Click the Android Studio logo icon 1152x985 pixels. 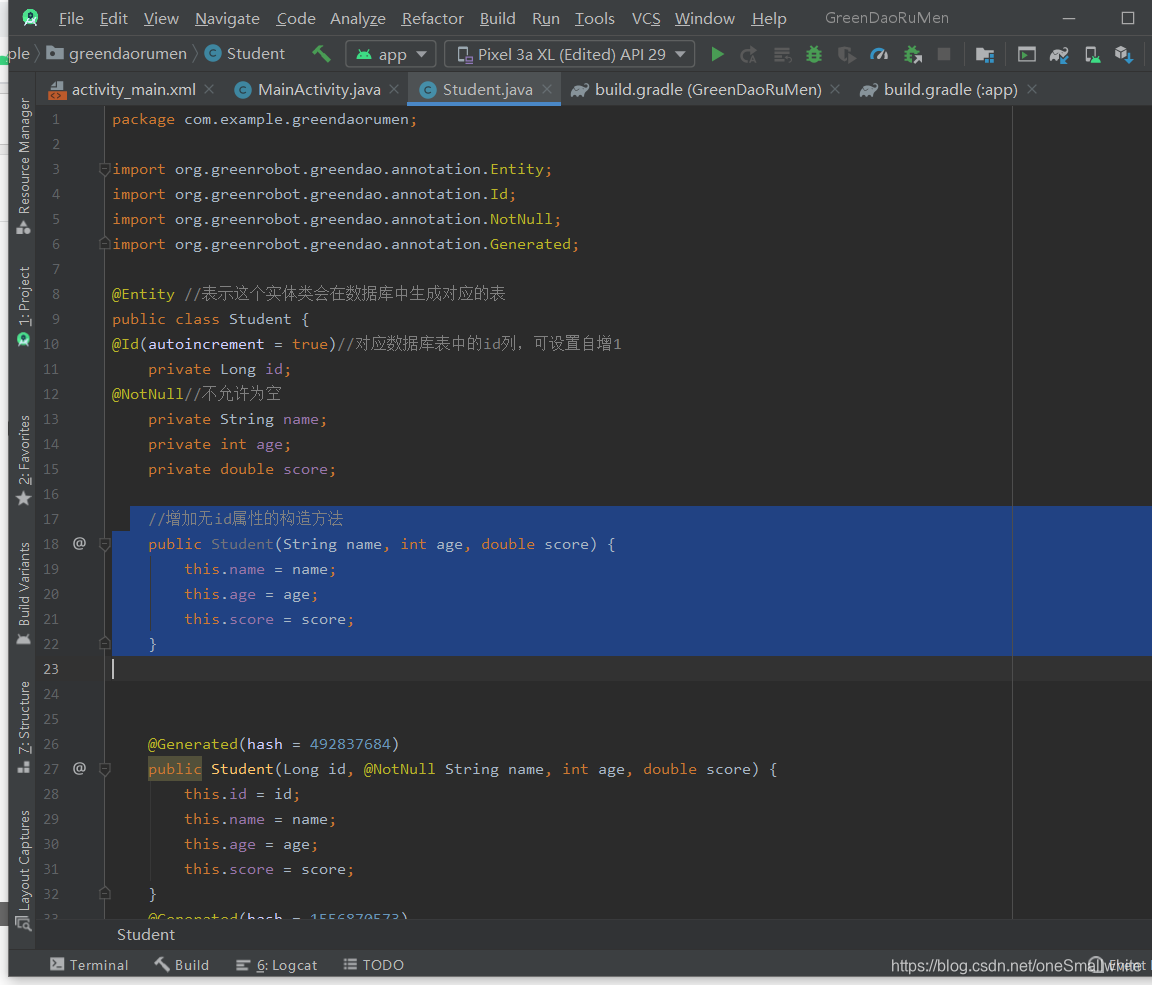tap(30, 18)
